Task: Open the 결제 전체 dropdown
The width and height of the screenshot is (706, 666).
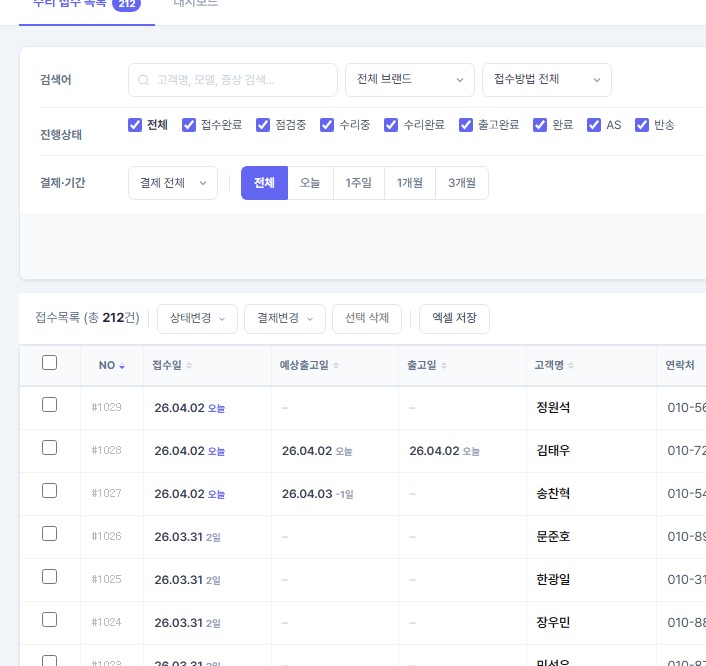Action: 173,183
